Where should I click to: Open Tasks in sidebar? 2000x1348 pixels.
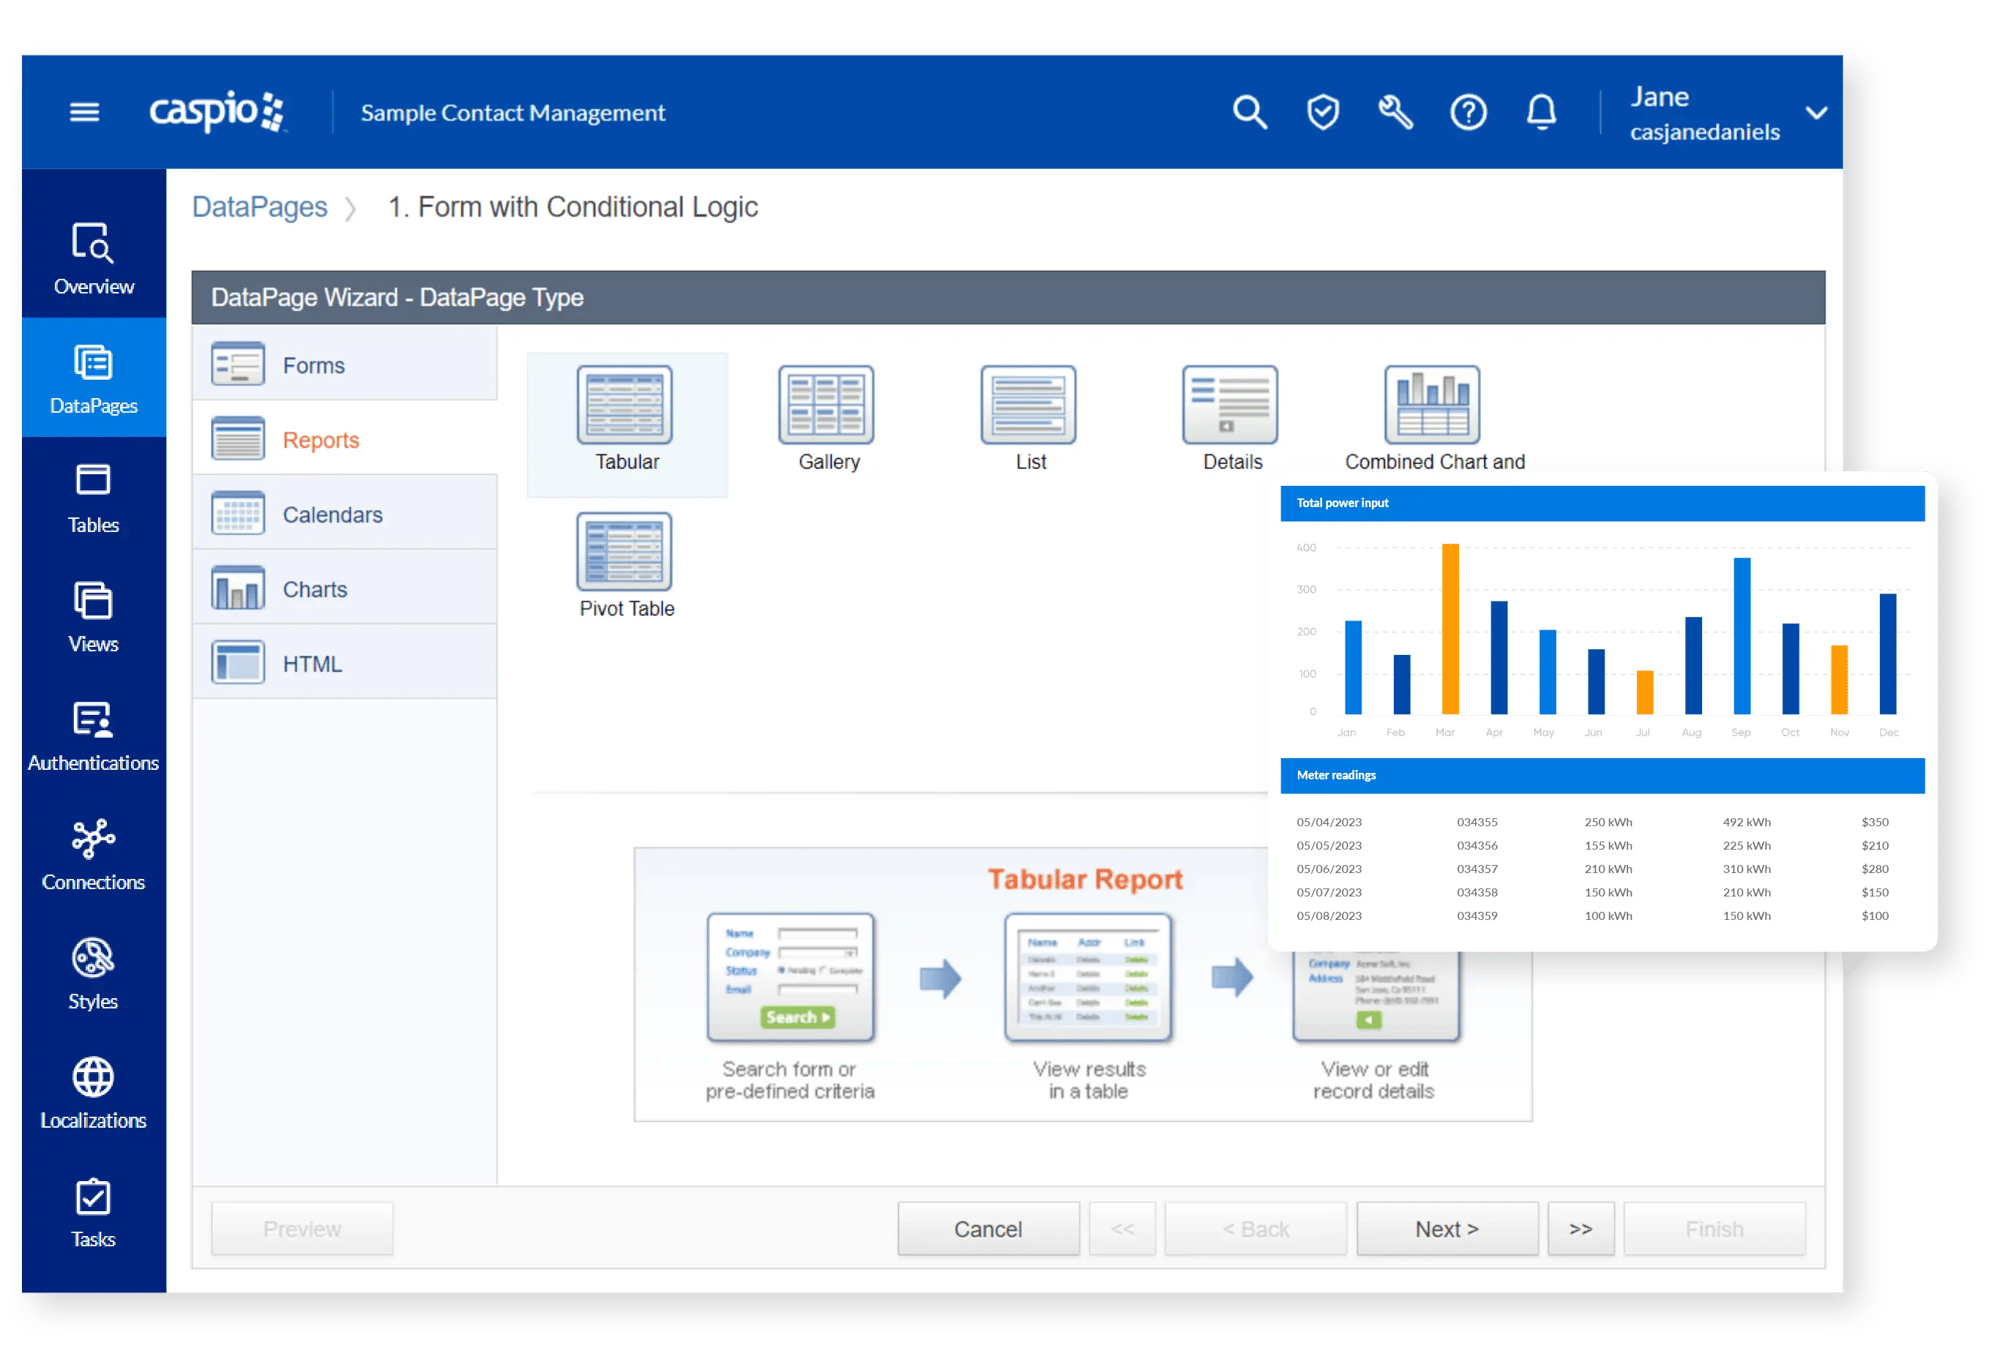pyautogui.click(x=94, y=1212)
